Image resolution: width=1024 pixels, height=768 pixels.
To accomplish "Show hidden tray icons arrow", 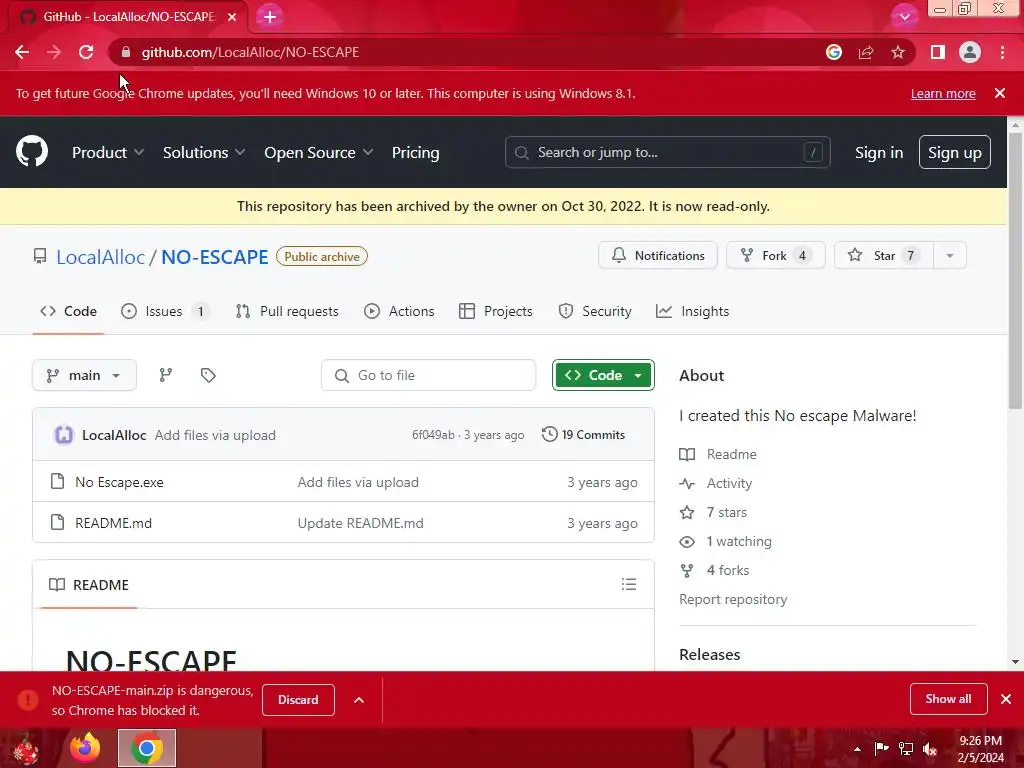I will (x=857, y=749).
